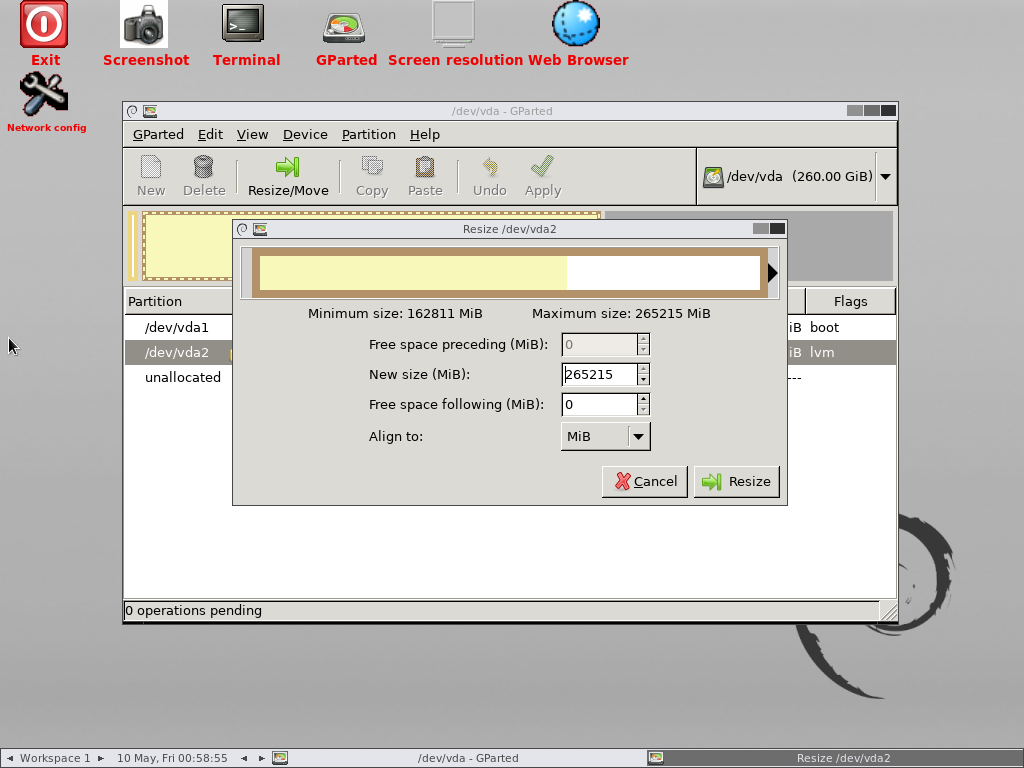1024x768 pixels.
Task: Open the Terminal desktop icon
Action: 244,25
